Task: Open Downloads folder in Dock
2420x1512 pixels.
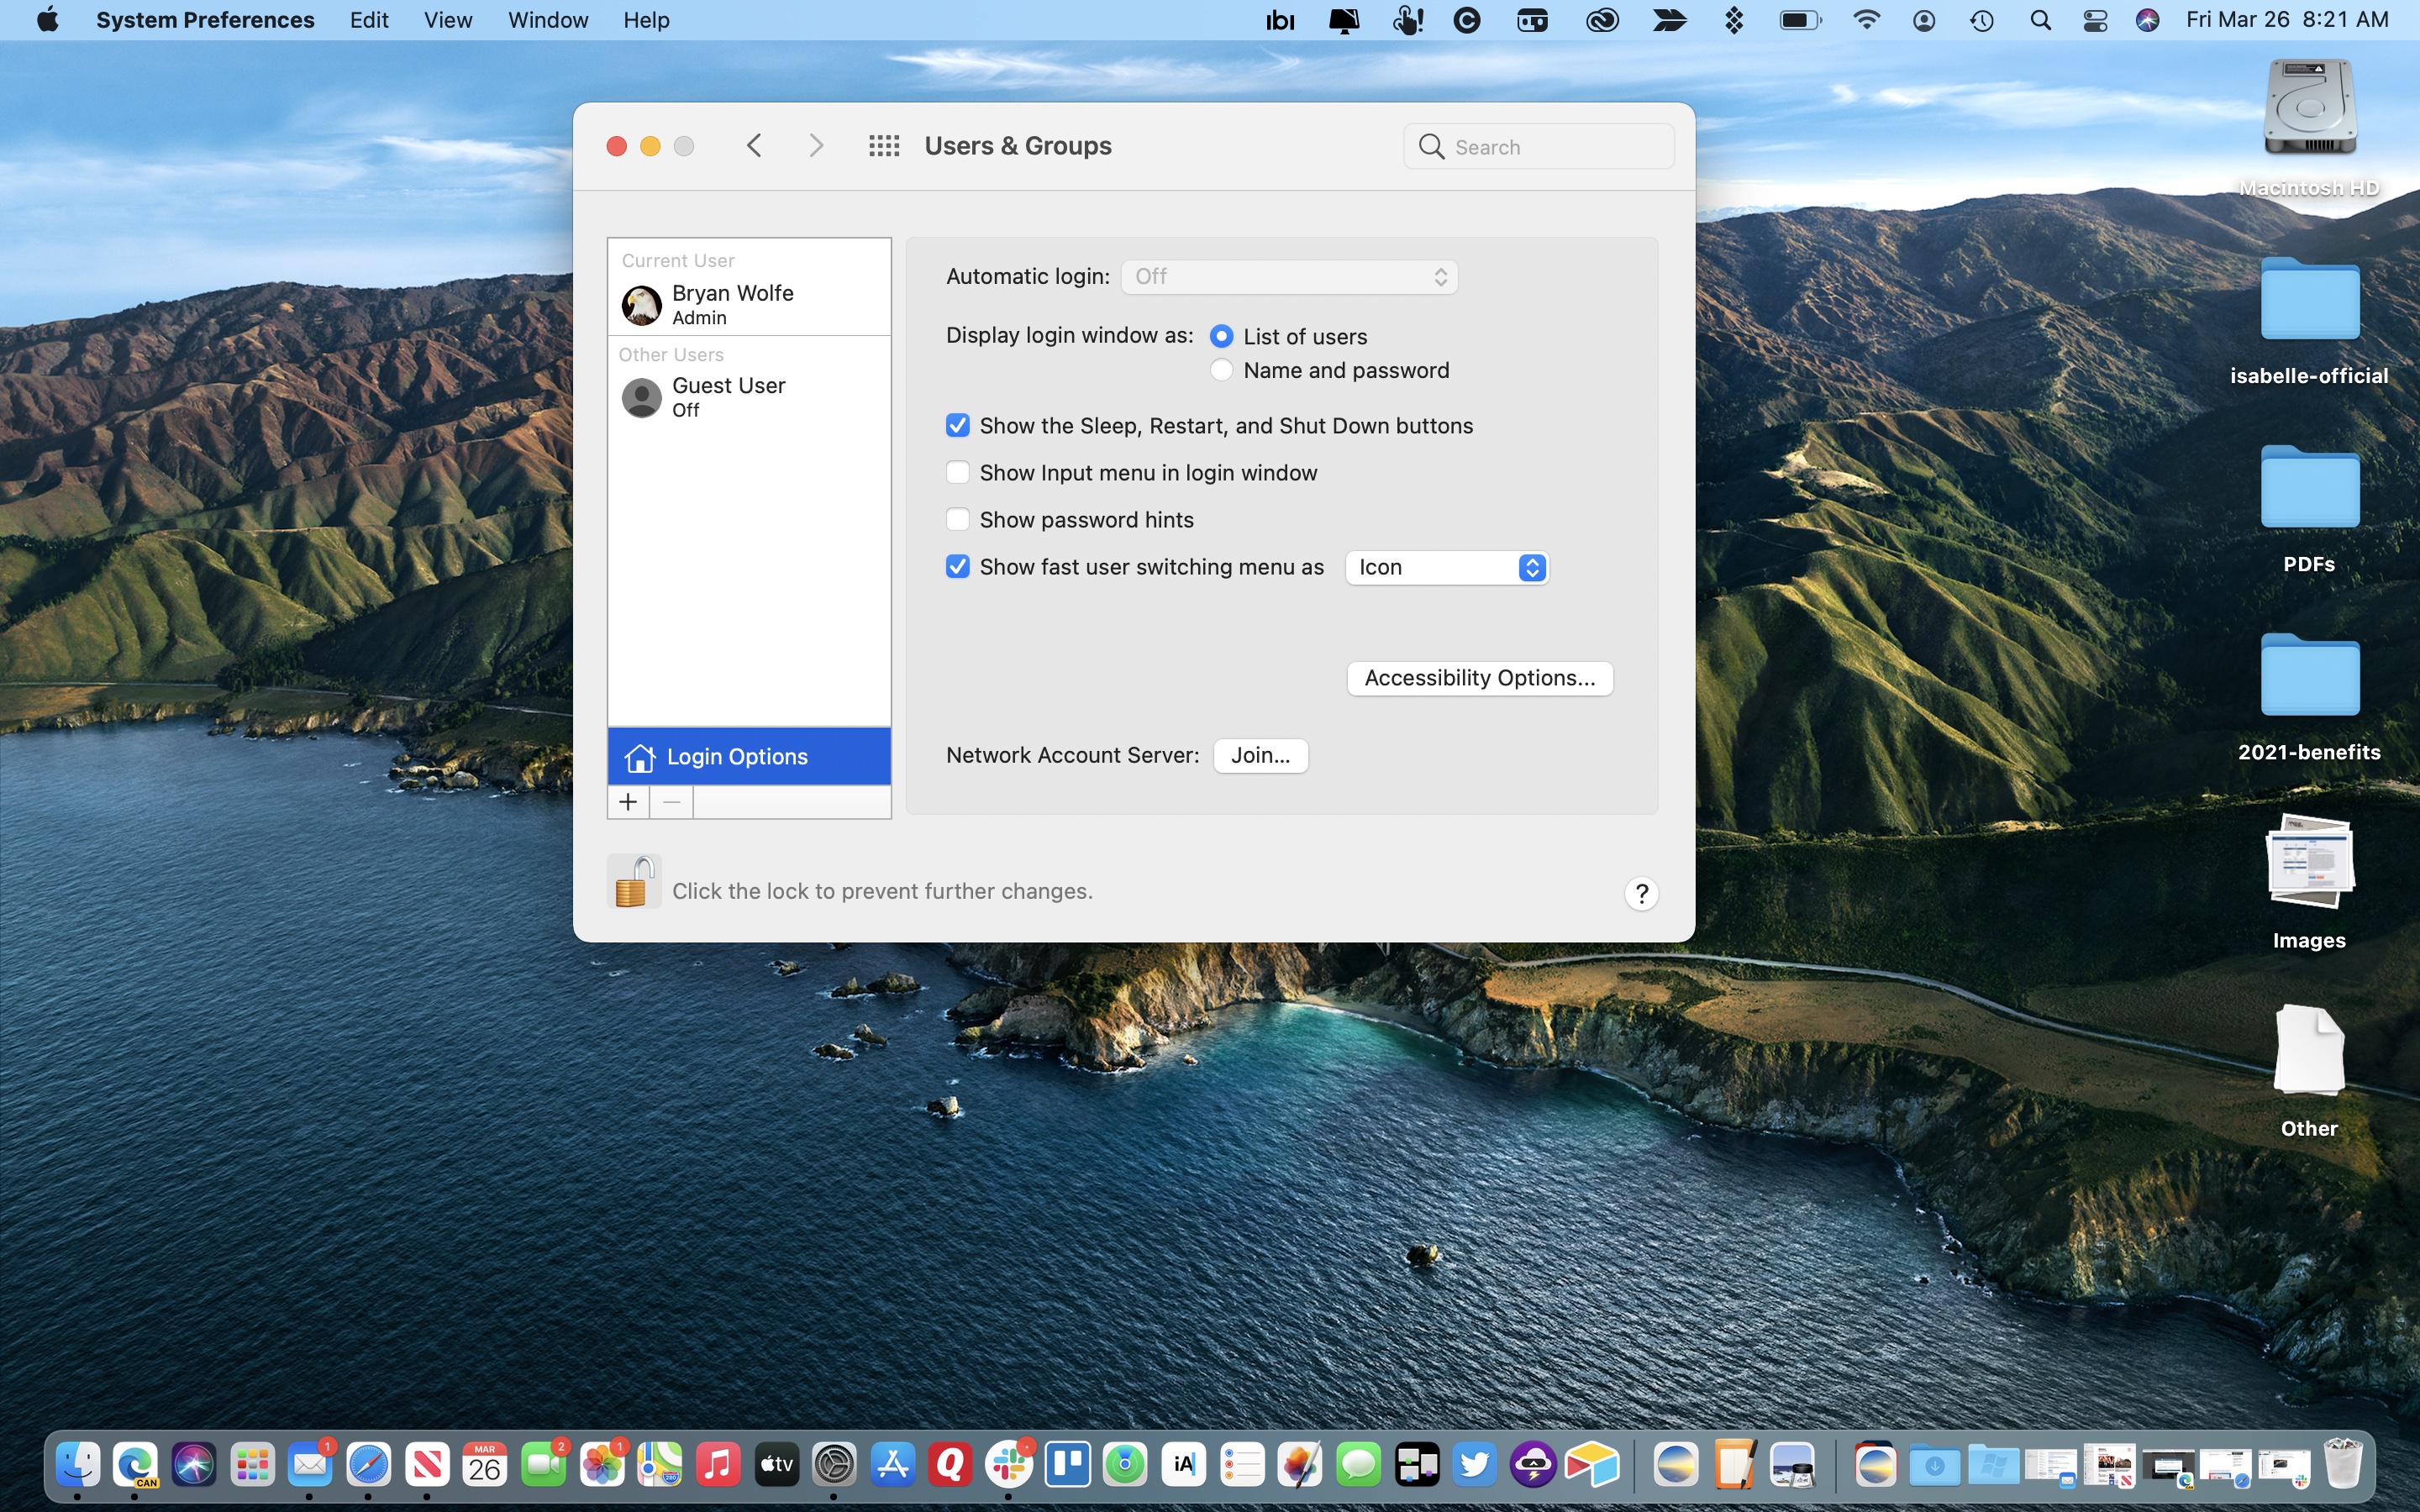Action: point(1934,1466)
